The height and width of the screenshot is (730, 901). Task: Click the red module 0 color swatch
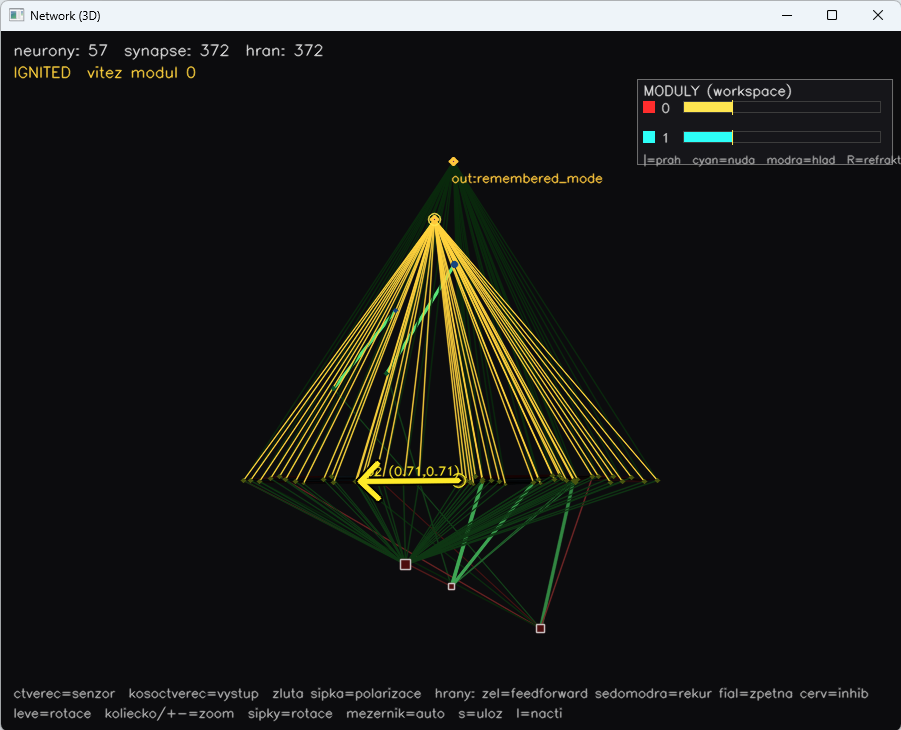click(x=649, y=107)
